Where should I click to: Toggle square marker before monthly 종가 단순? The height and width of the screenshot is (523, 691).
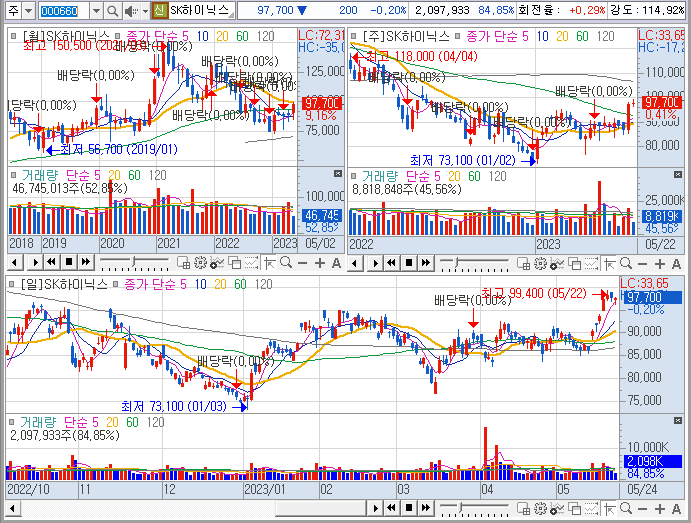tap(118, 36)
